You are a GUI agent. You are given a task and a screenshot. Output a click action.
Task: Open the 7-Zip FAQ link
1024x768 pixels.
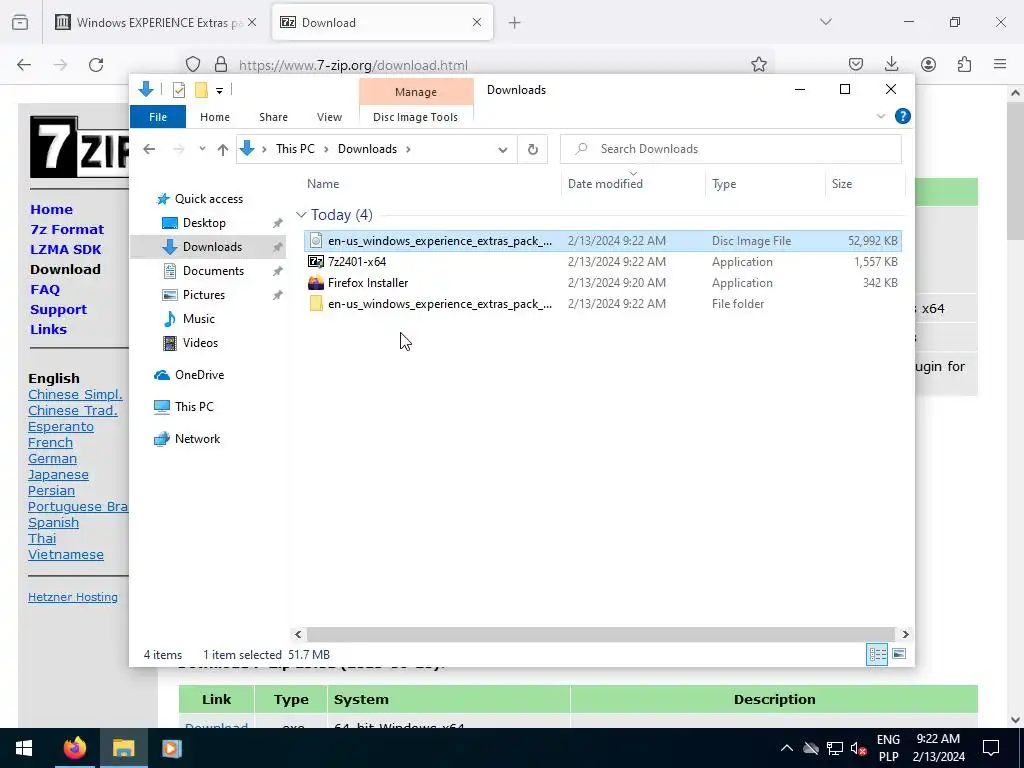tap(45, 289)
